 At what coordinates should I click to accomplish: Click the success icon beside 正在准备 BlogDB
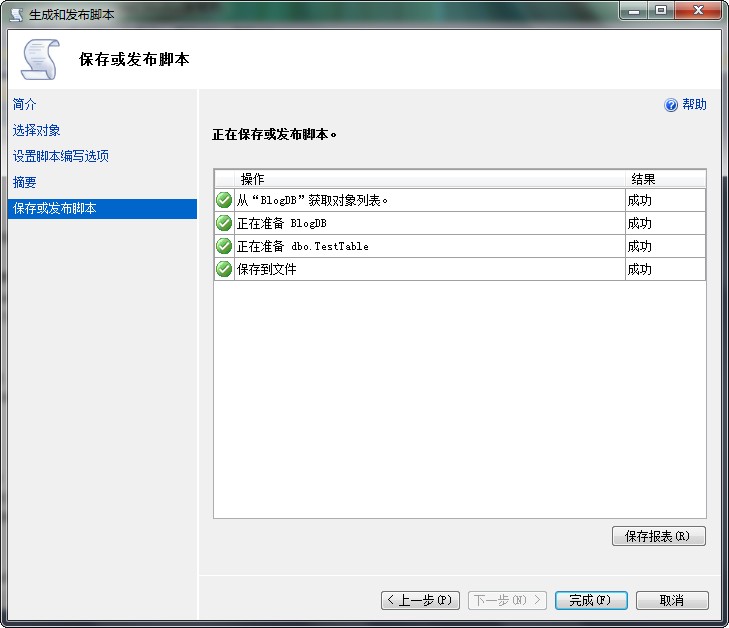224,223
